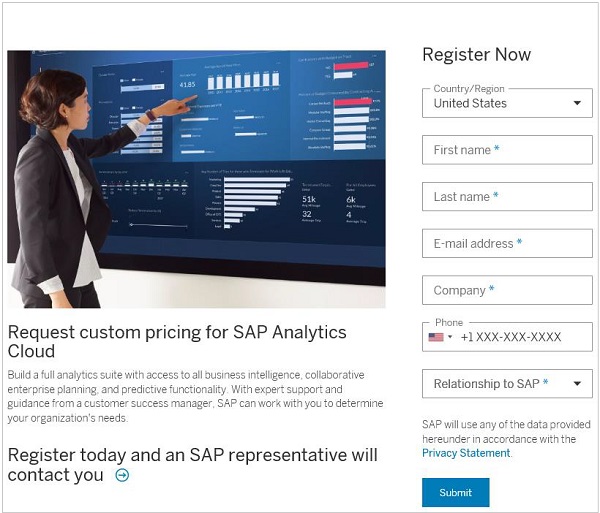The image size is (600, 513).
Task: Click the Last name input field
Action: (507, 197)
